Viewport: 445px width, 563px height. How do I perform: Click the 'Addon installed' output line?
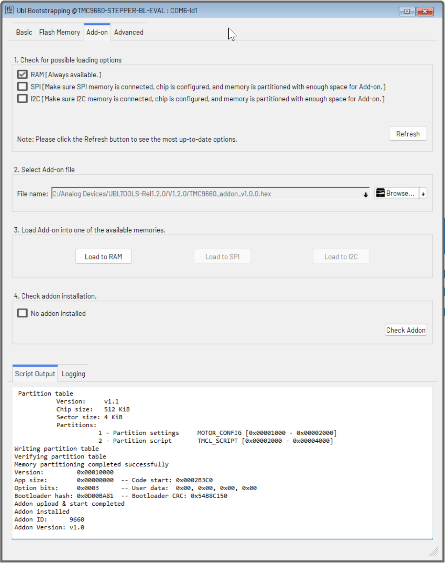coord(42,511)
